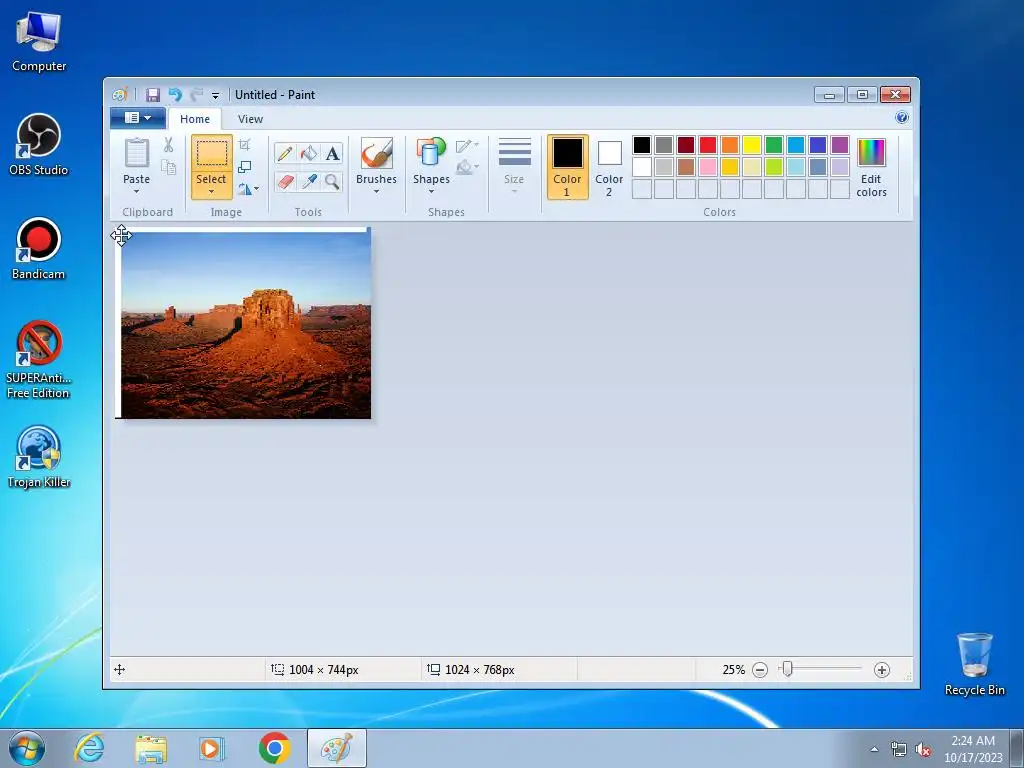This screenshot has height=768, width=1024.
Task: Click the Undo arrow icon
Action: (175, 95)
